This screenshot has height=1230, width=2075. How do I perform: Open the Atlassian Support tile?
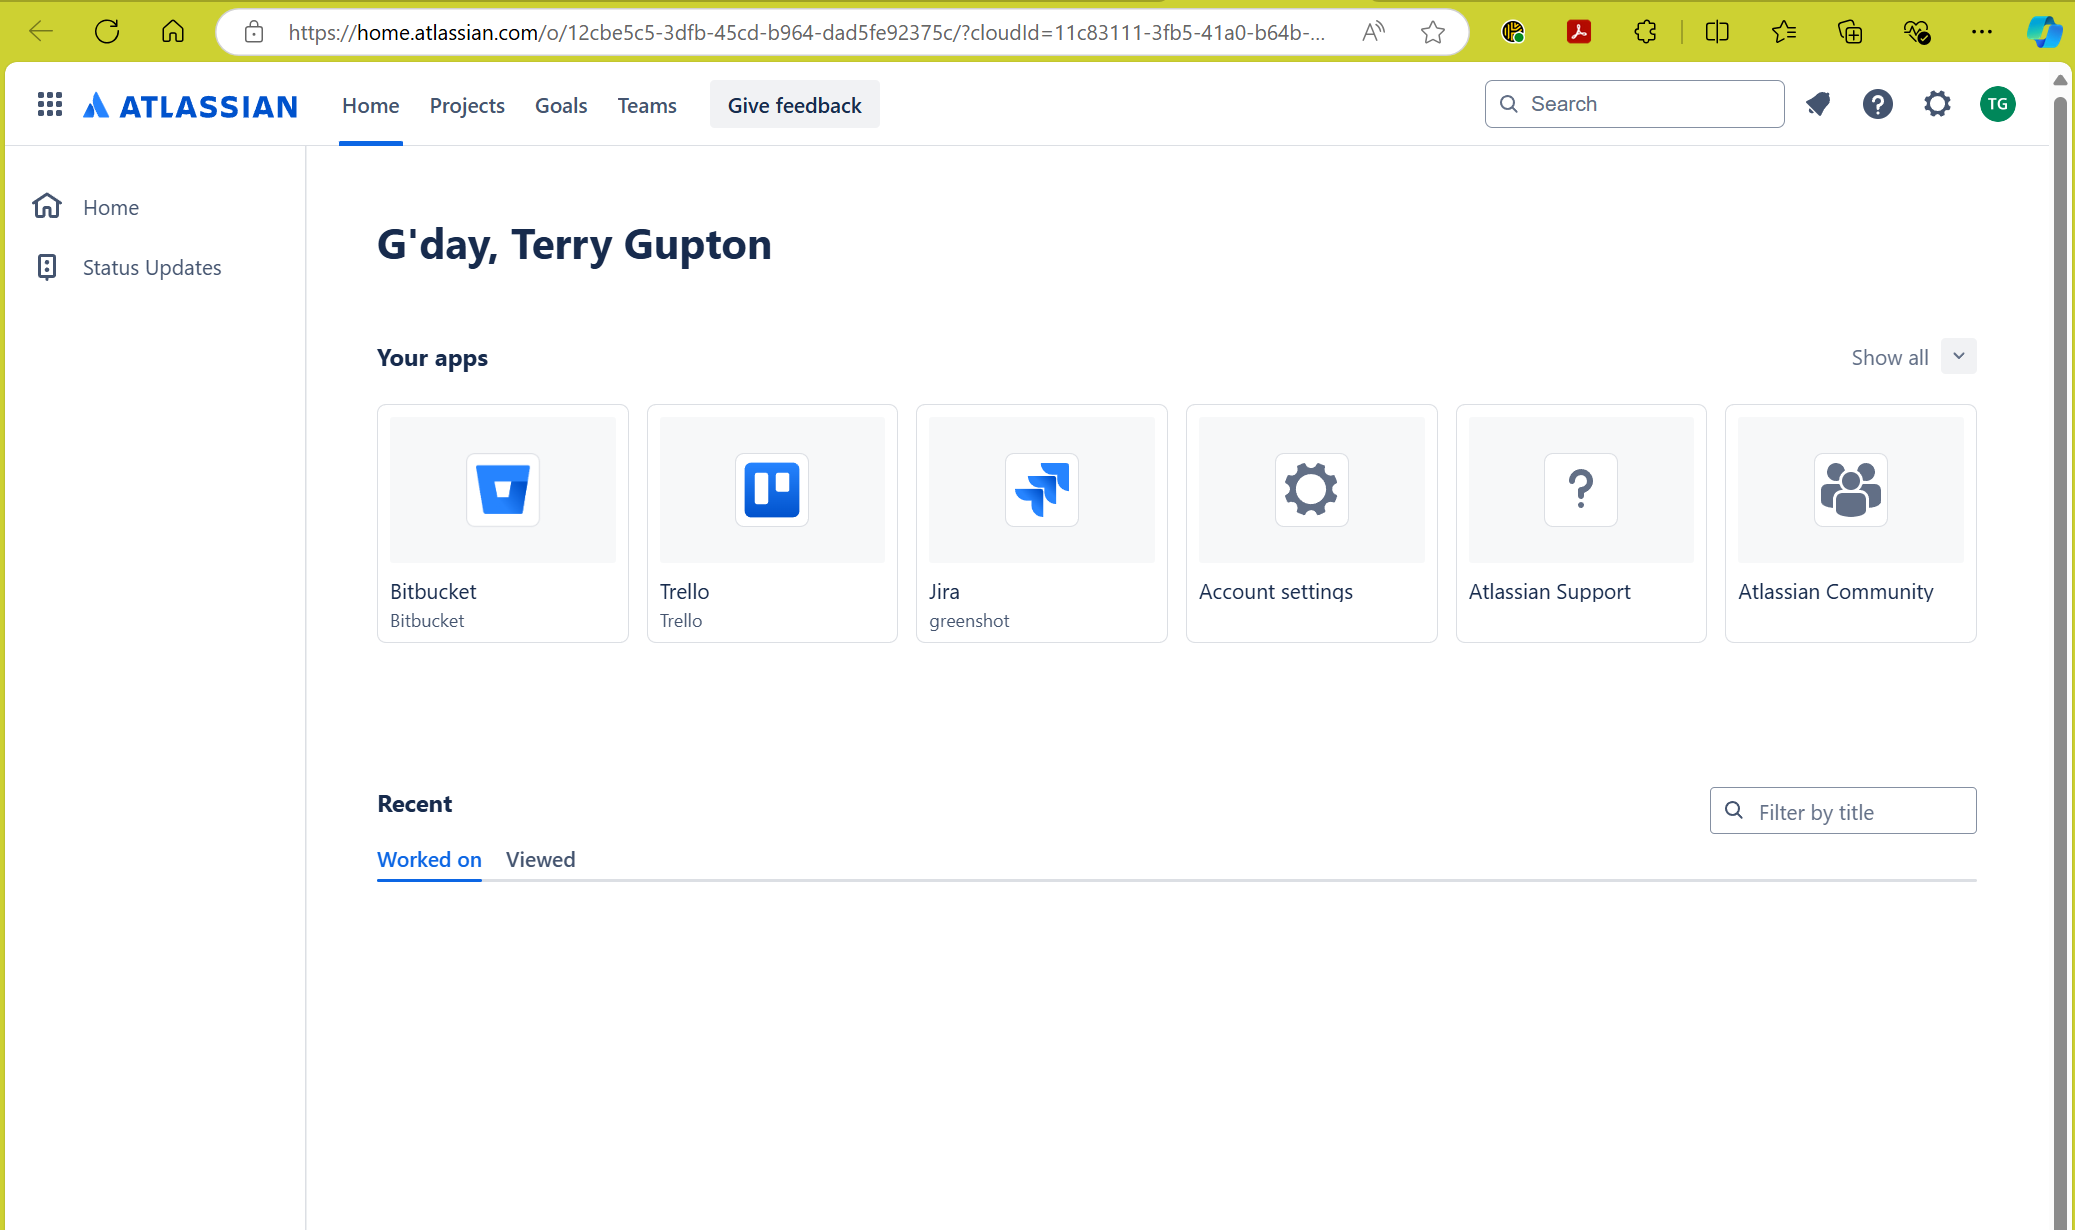(x=1581, y=523)
